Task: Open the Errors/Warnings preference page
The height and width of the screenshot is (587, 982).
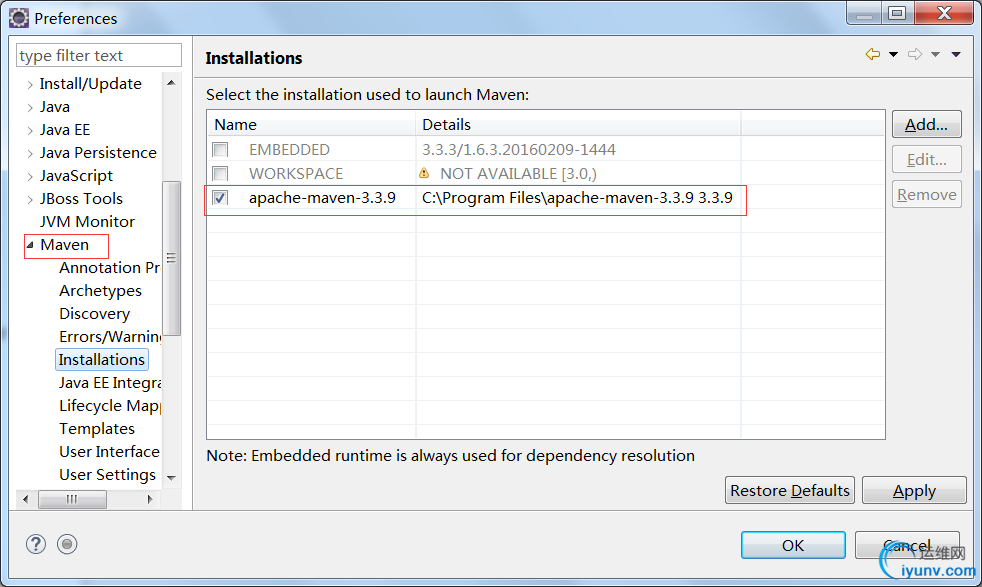Action: click(x=110, y=337)
